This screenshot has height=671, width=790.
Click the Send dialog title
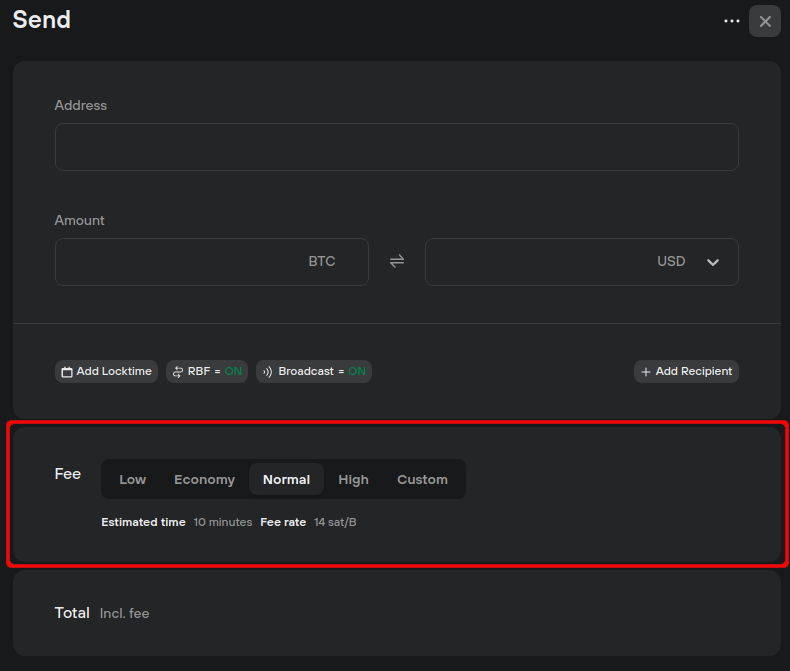click(x=41, y=20)
